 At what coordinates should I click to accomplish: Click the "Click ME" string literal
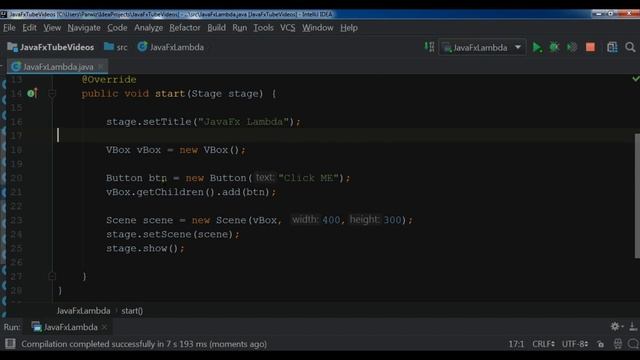click(x=309, y=178)
